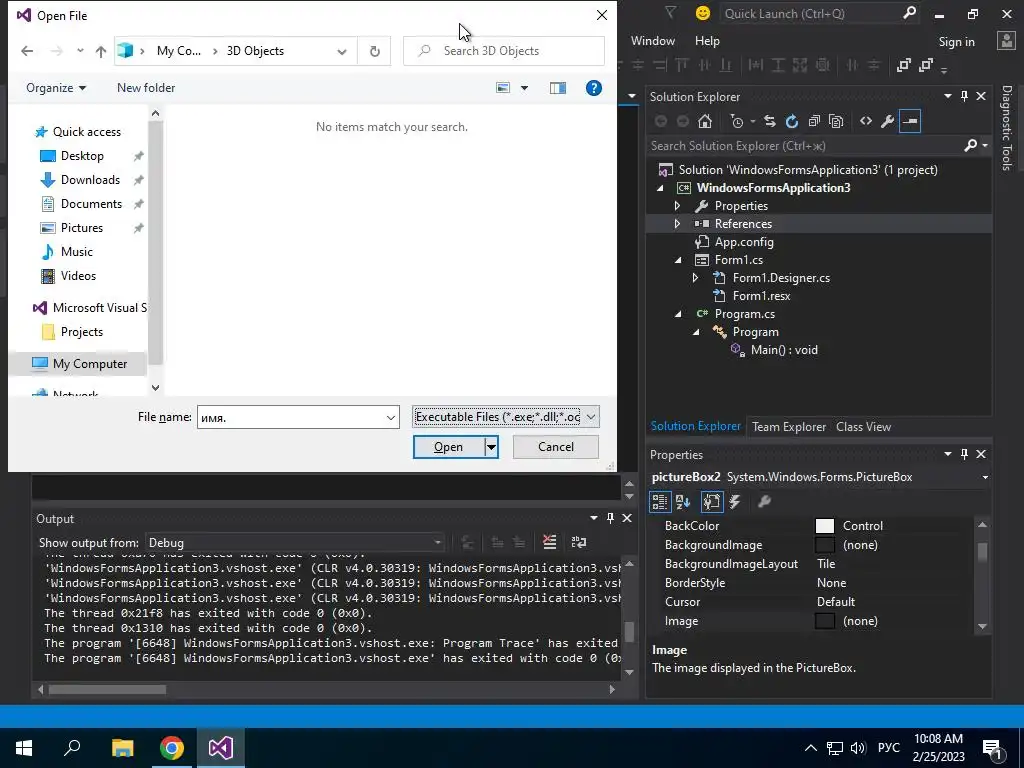Click the Help question mark in Open File dialog

pyautogui.click(x=594, y=88)
